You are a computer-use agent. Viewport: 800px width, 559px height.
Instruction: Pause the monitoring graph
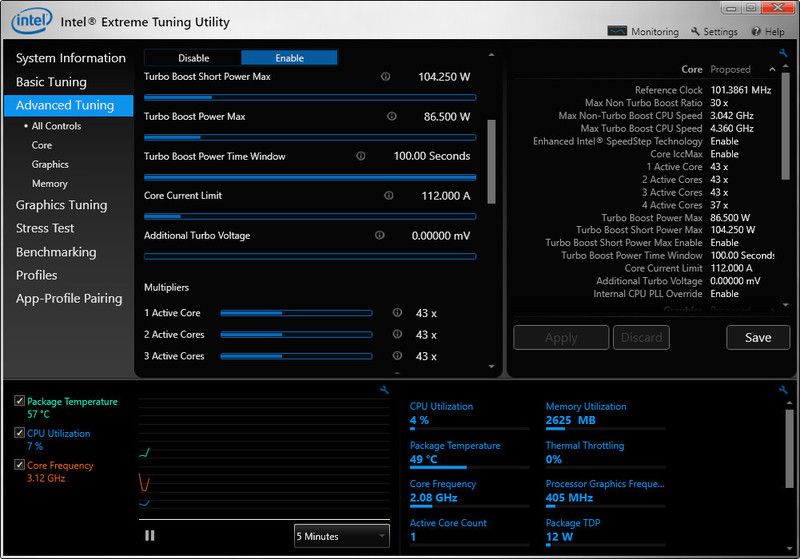[150, 536]
